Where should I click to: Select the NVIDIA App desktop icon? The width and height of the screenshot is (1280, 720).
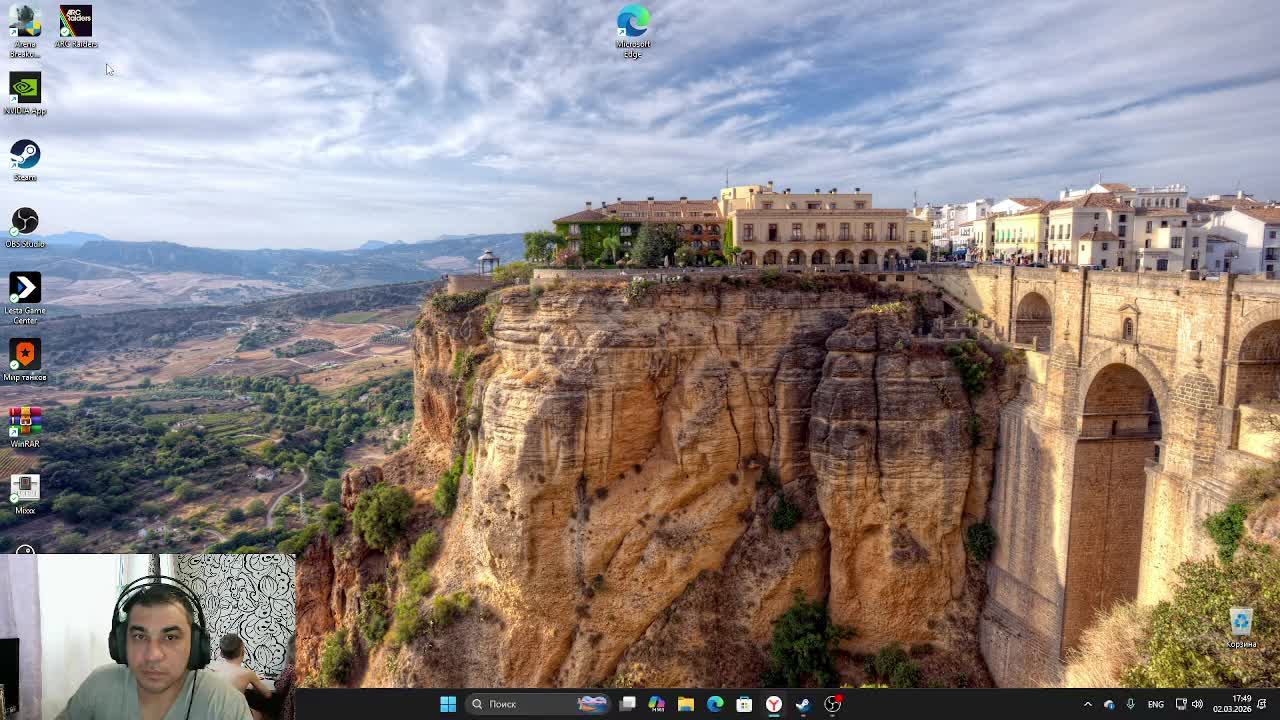[x=25, y=94]
